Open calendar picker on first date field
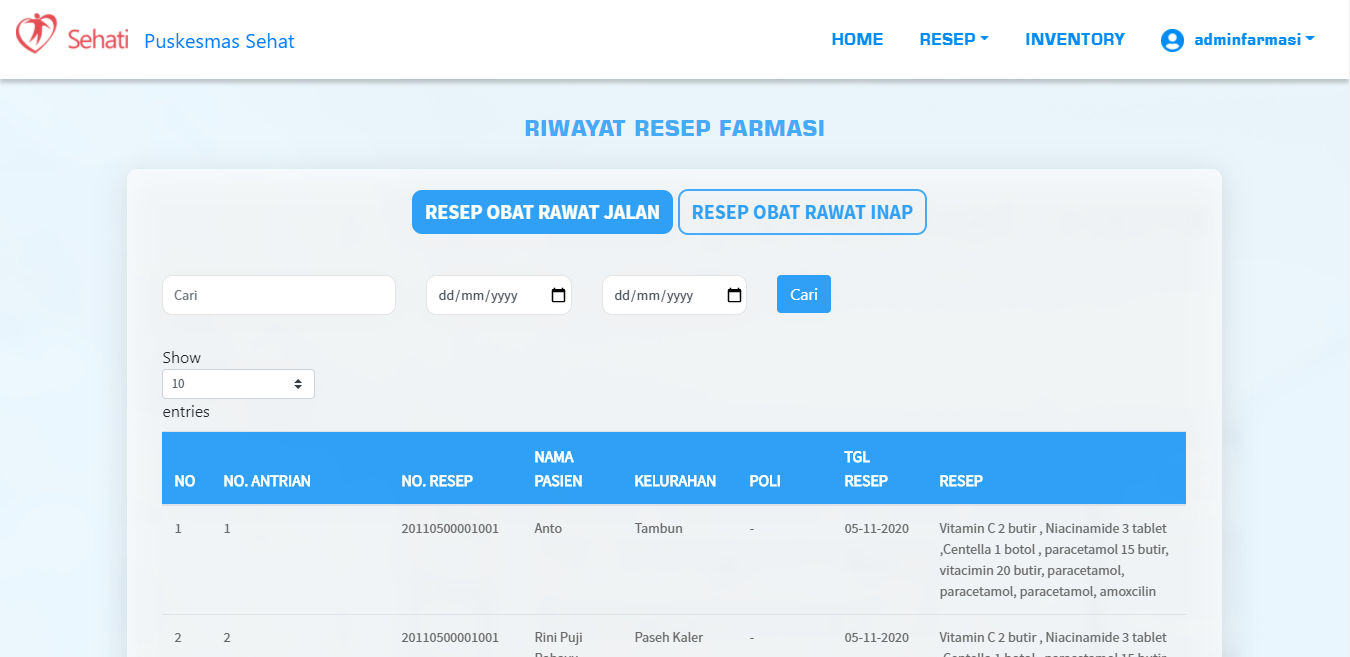1350x657 pixels. (x=558, y=295)
